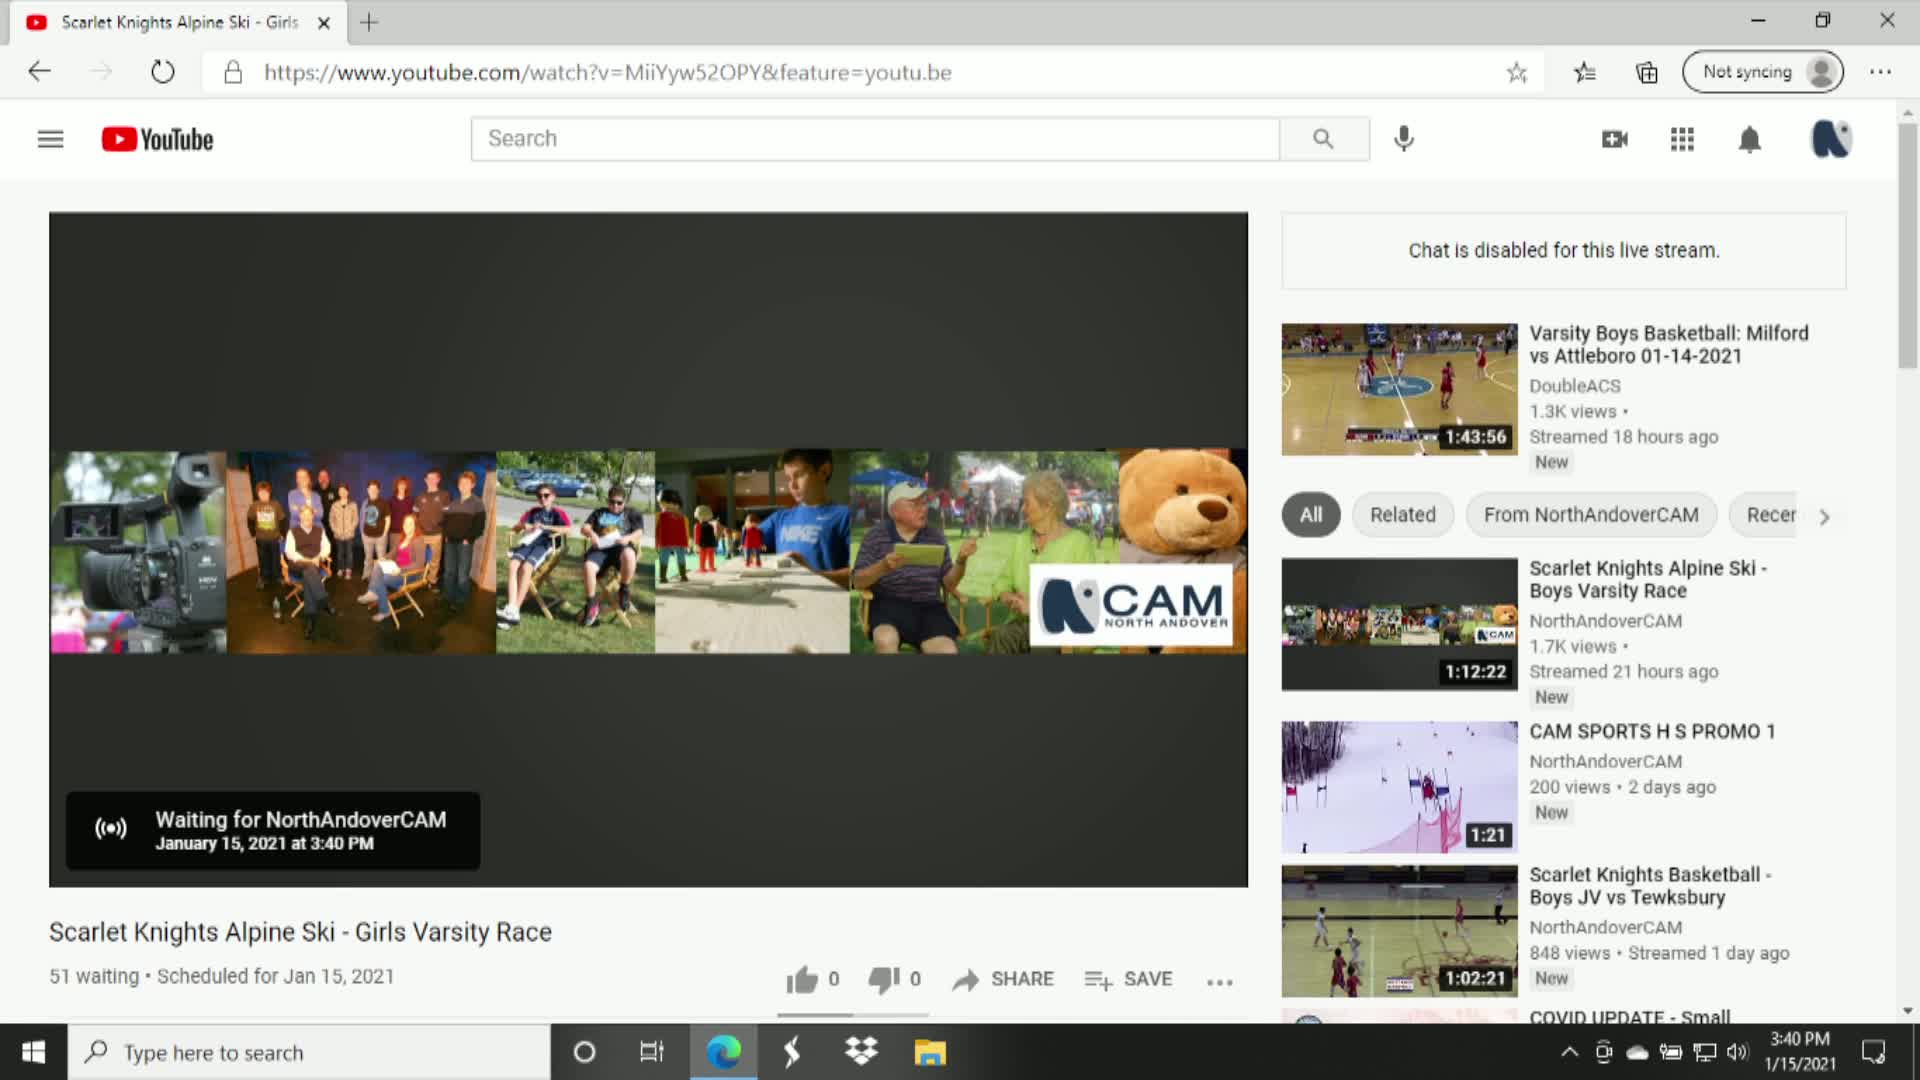The width and height of the screenshot is (1920, 1080).
Task: Click the Boys Varsity Race thumbnail showing 1:12:22
Action: (x=1399, y=624)
